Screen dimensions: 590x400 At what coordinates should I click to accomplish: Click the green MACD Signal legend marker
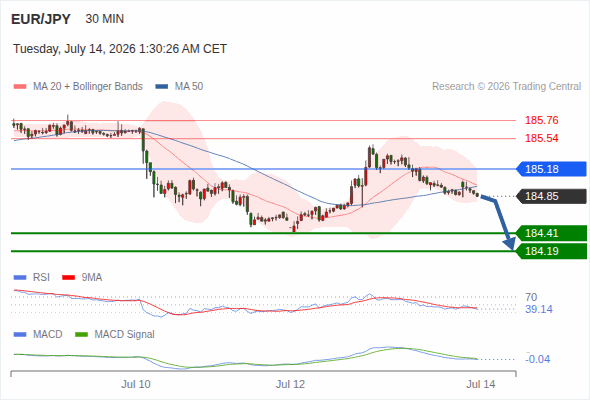pos(81,335)
